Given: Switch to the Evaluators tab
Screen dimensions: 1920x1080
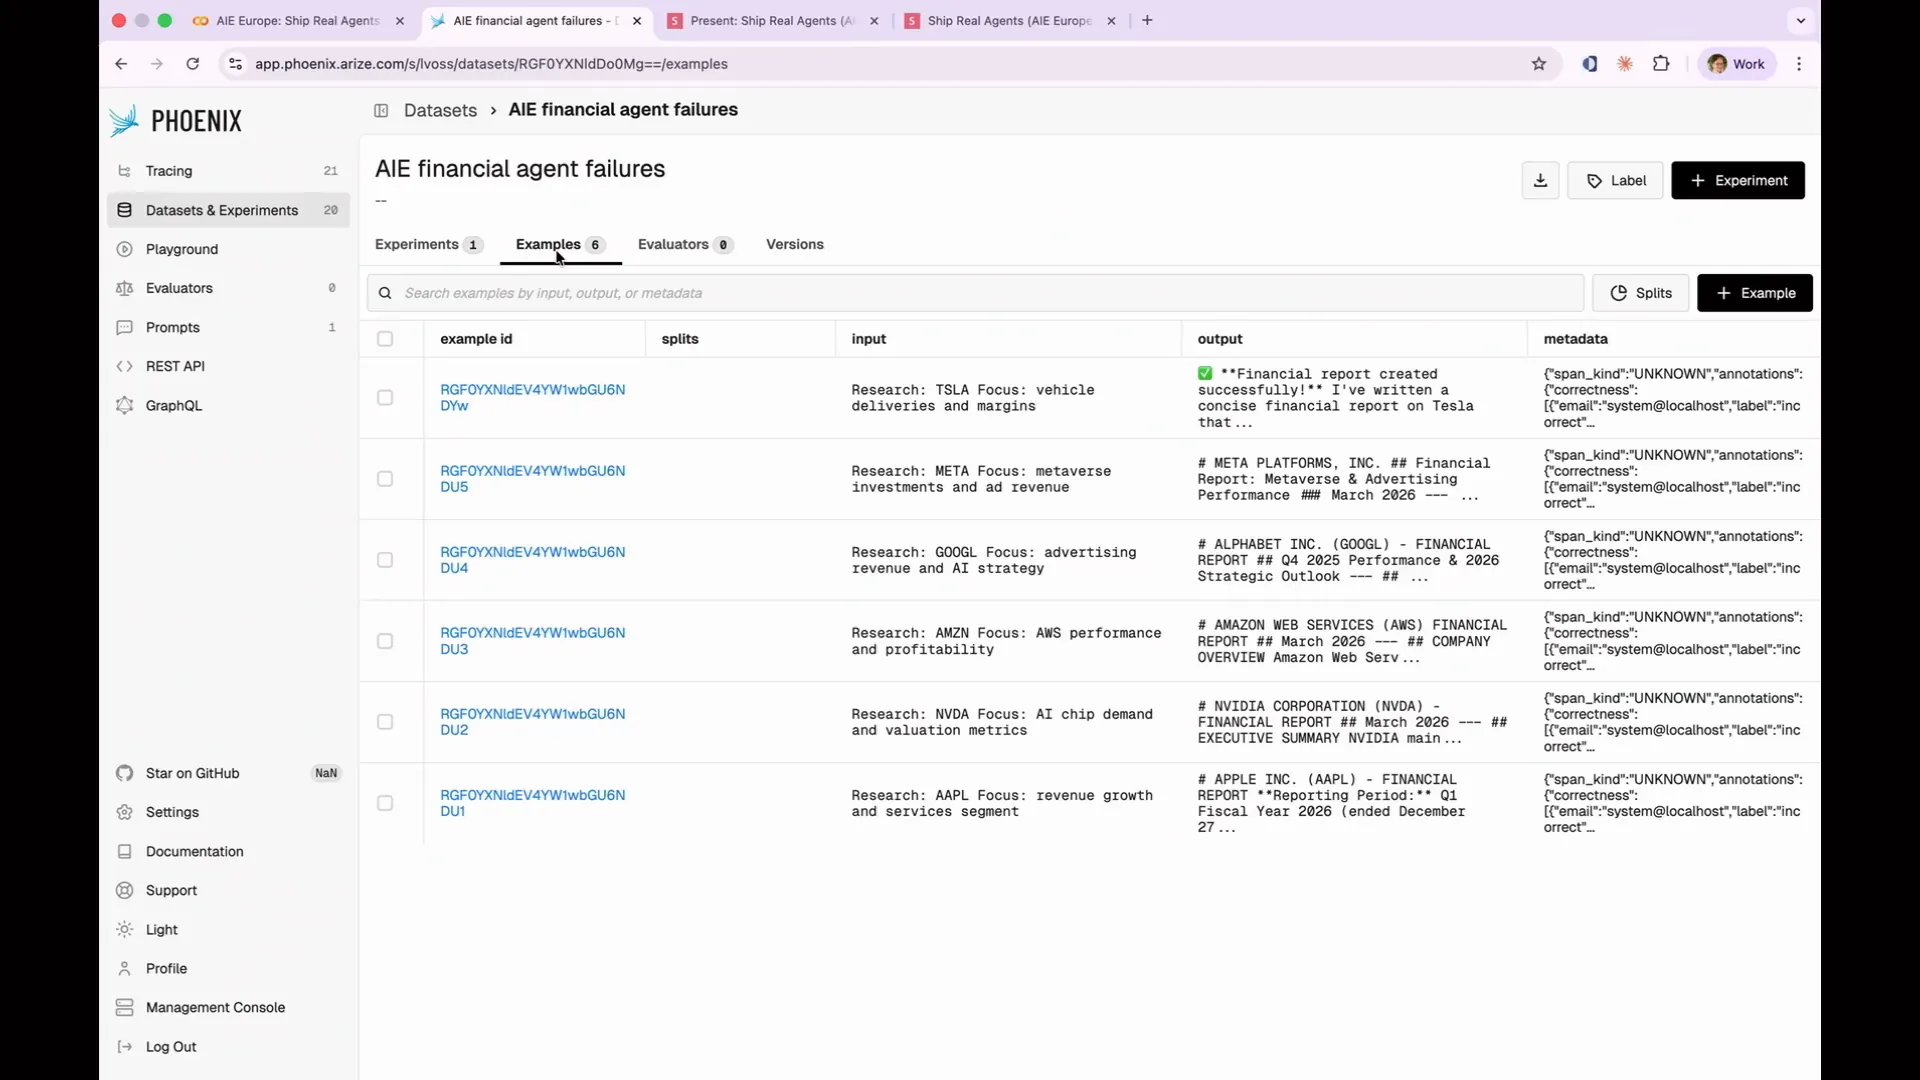Looking at the screenshot, I should pos(685,244).
